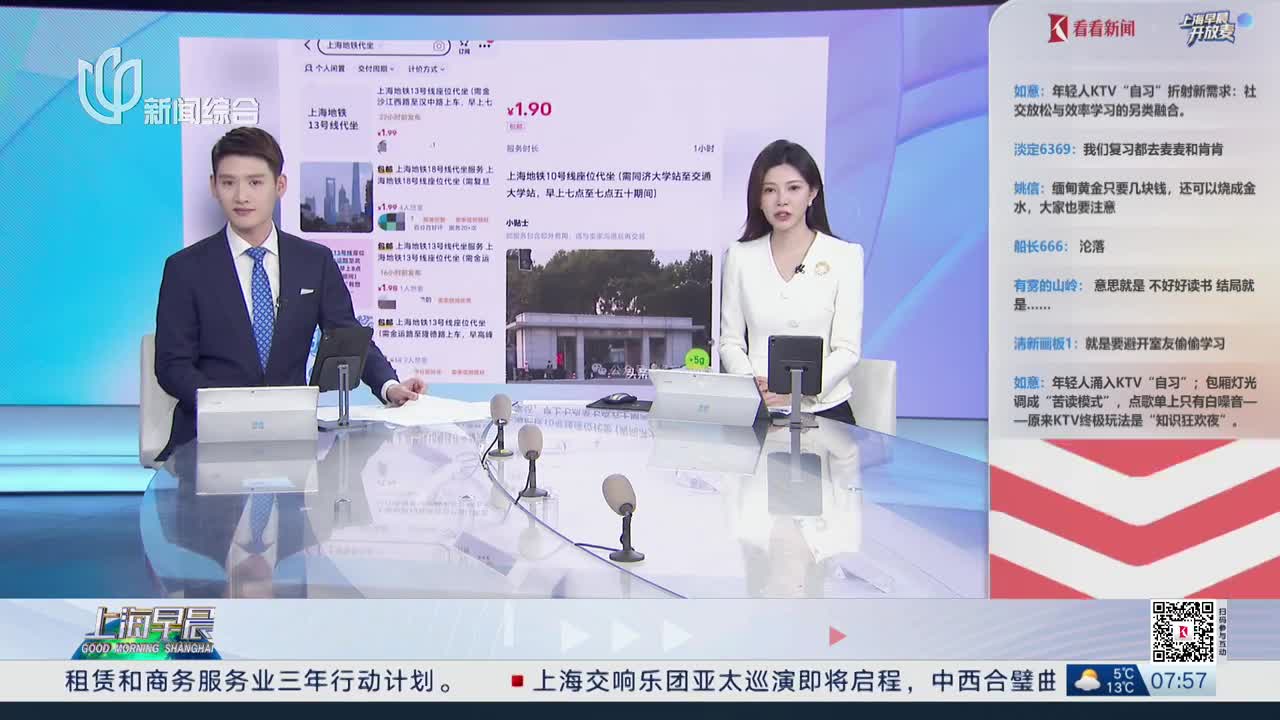Tap the back arrow beside search bar
This screenshot has width=1280, height=720.
(308, 45)
